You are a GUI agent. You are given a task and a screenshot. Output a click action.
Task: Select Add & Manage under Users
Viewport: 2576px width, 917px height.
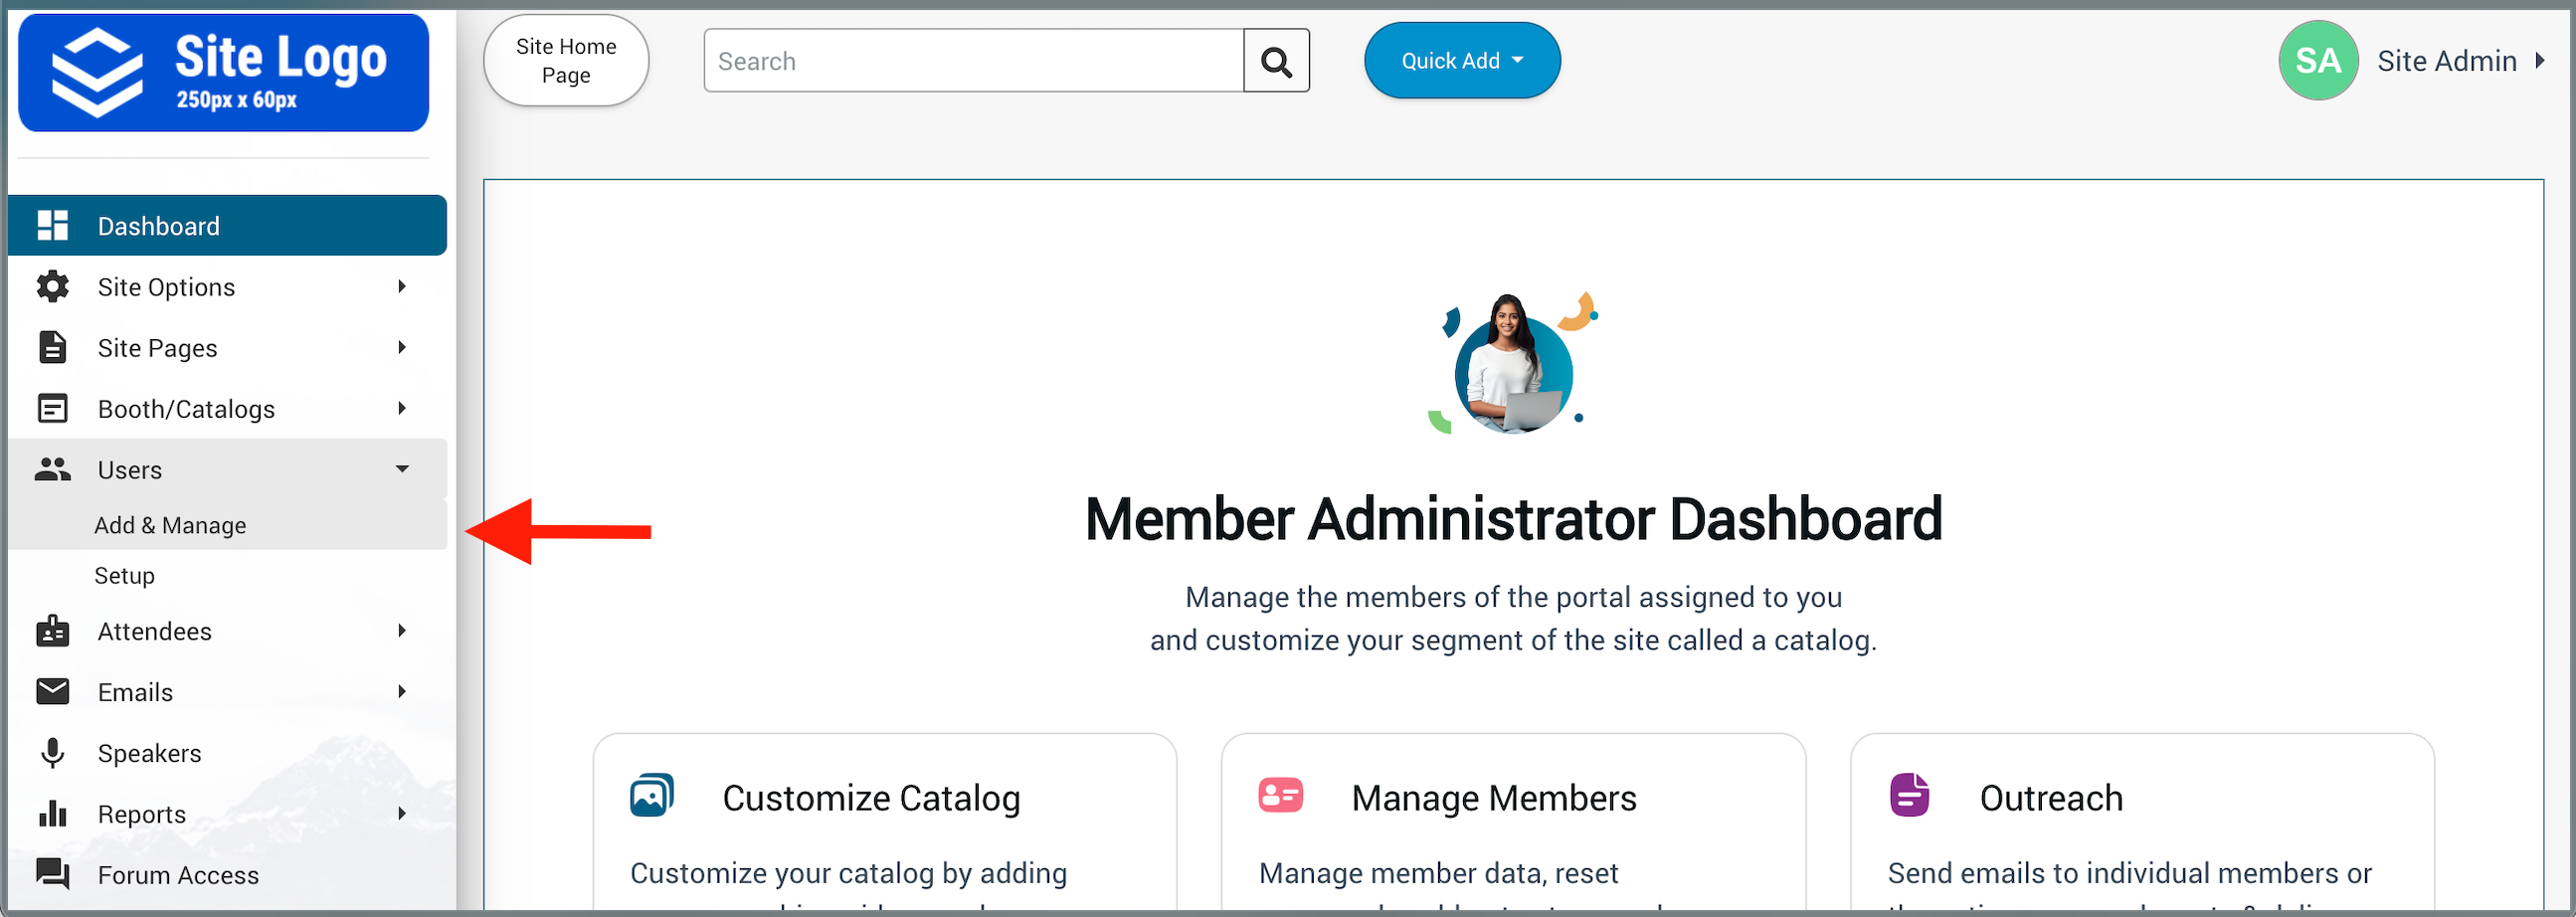coord(170,525)
